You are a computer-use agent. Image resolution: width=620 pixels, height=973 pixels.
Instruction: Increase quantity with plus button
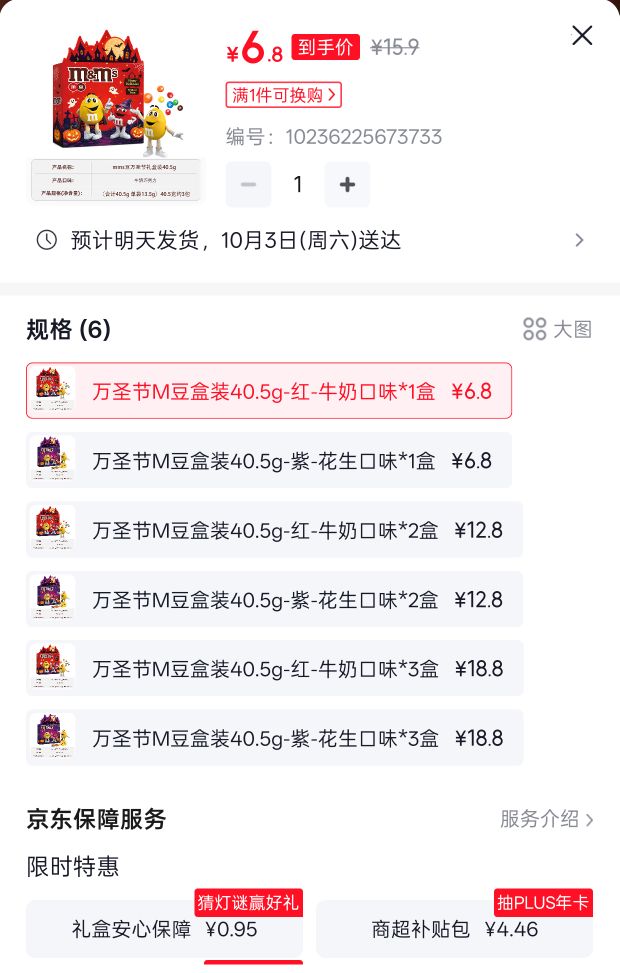348,184
